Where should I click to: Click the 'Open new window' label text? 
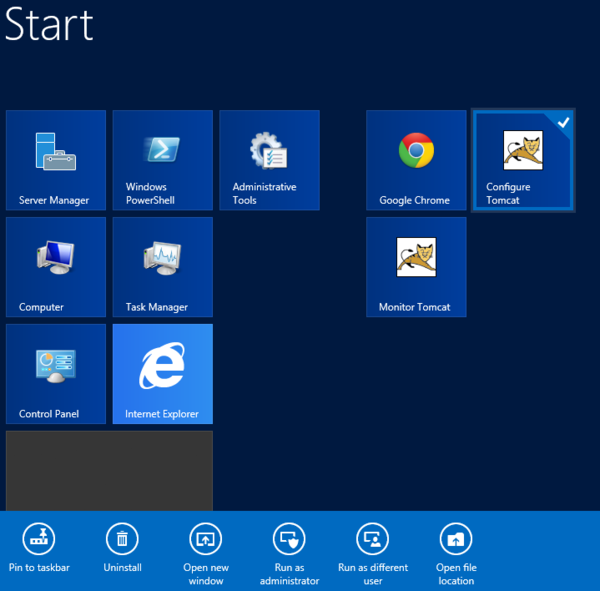coord(206,574)
